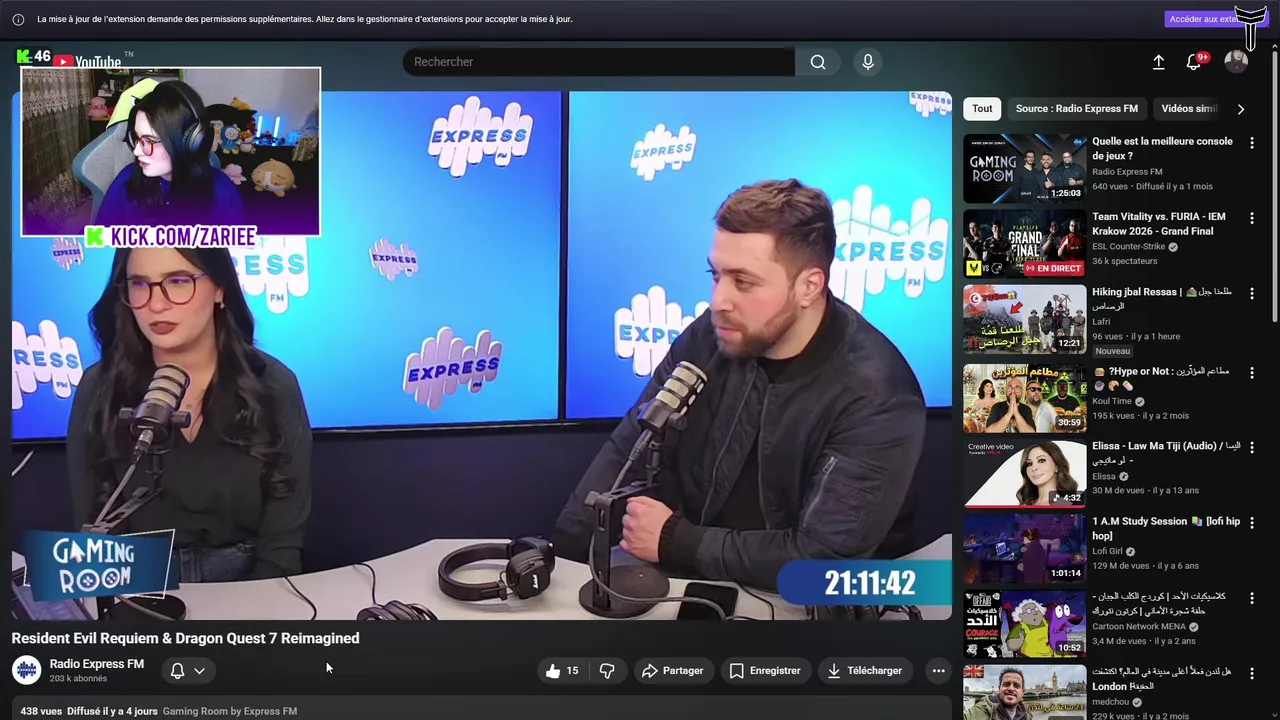The width and height of the screenshot is (1280, 720).
Task: Open Radio Express FM channel name link
Action: coord(97,664)
